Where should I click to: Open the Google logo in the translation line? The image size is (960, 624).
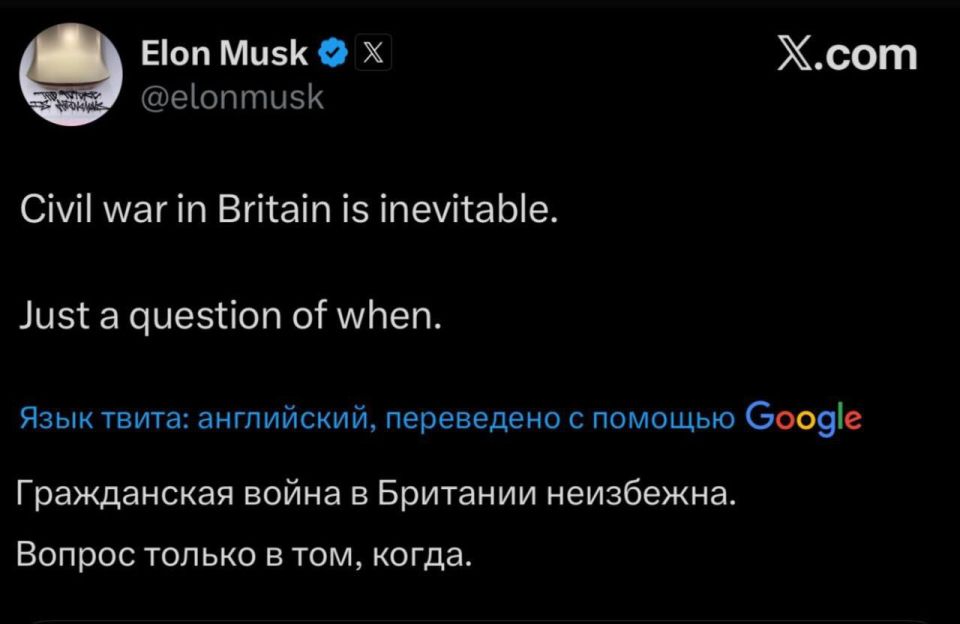(x=805, y=418)
